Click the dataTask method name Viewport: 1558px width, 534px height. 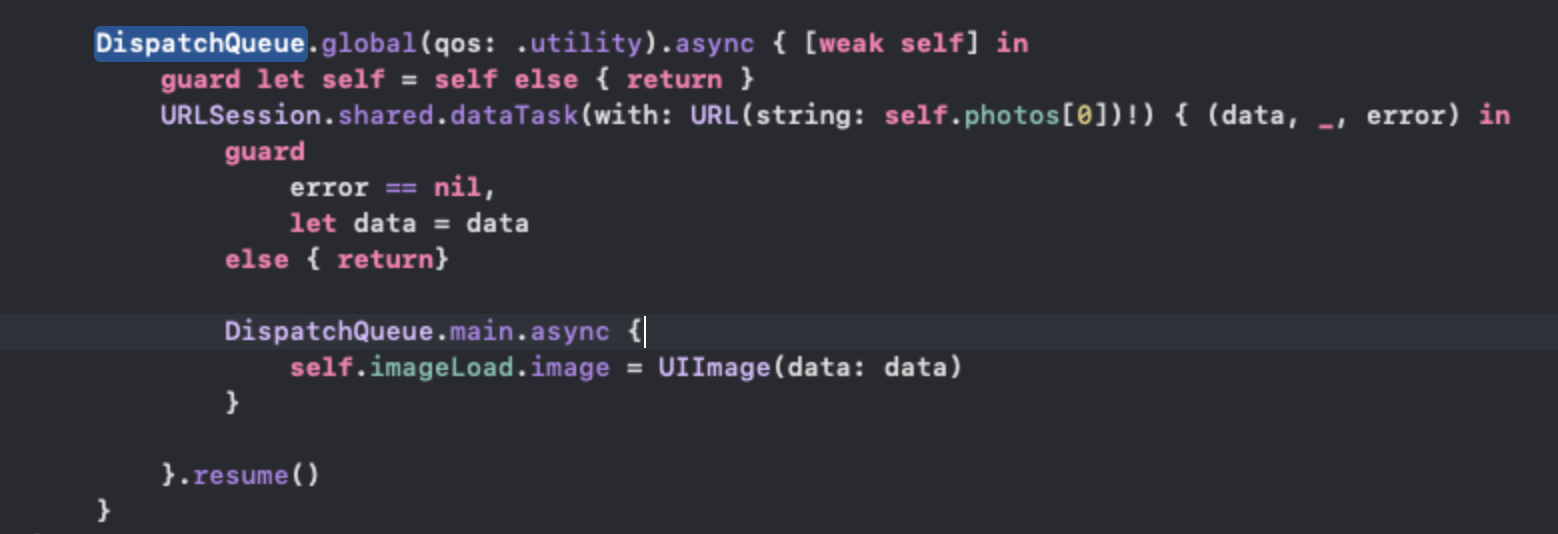514,116
